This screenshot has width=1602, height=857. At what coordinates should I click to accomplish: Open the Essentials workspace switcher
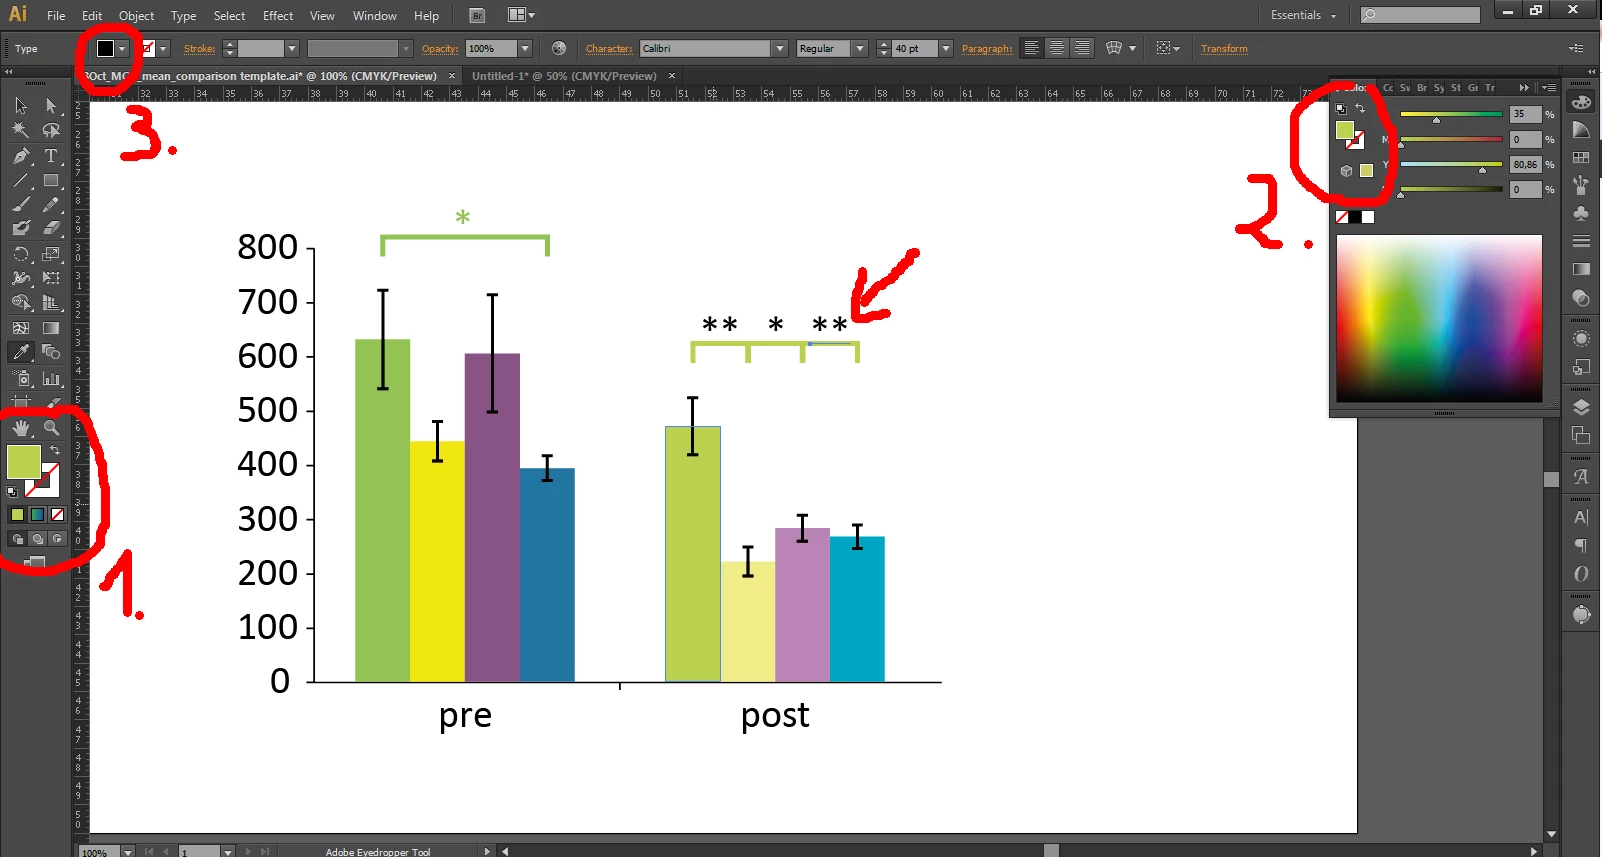(1303, 15)
